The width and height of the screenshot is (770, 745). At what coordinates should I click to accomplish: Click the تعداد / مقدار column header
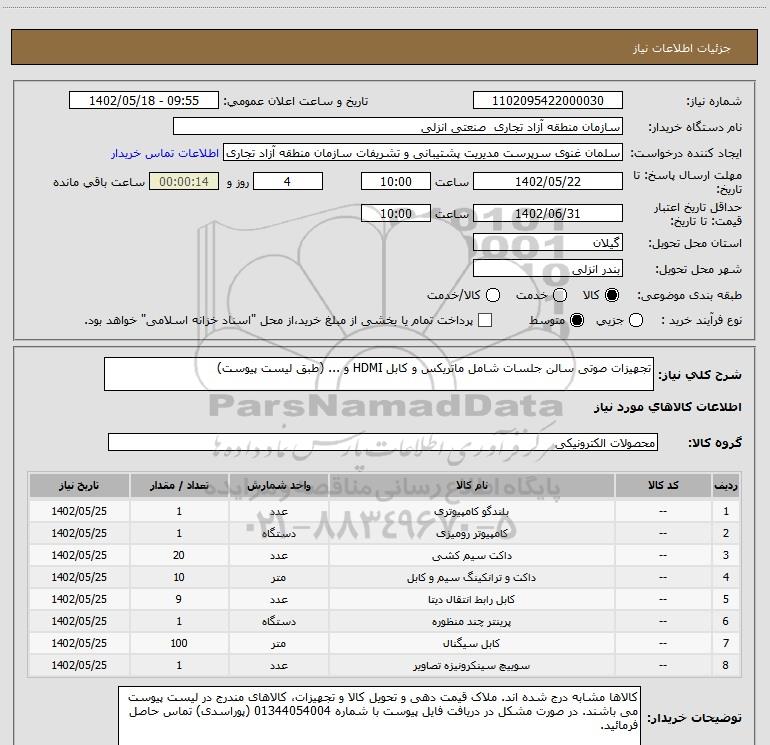point(179,486)
